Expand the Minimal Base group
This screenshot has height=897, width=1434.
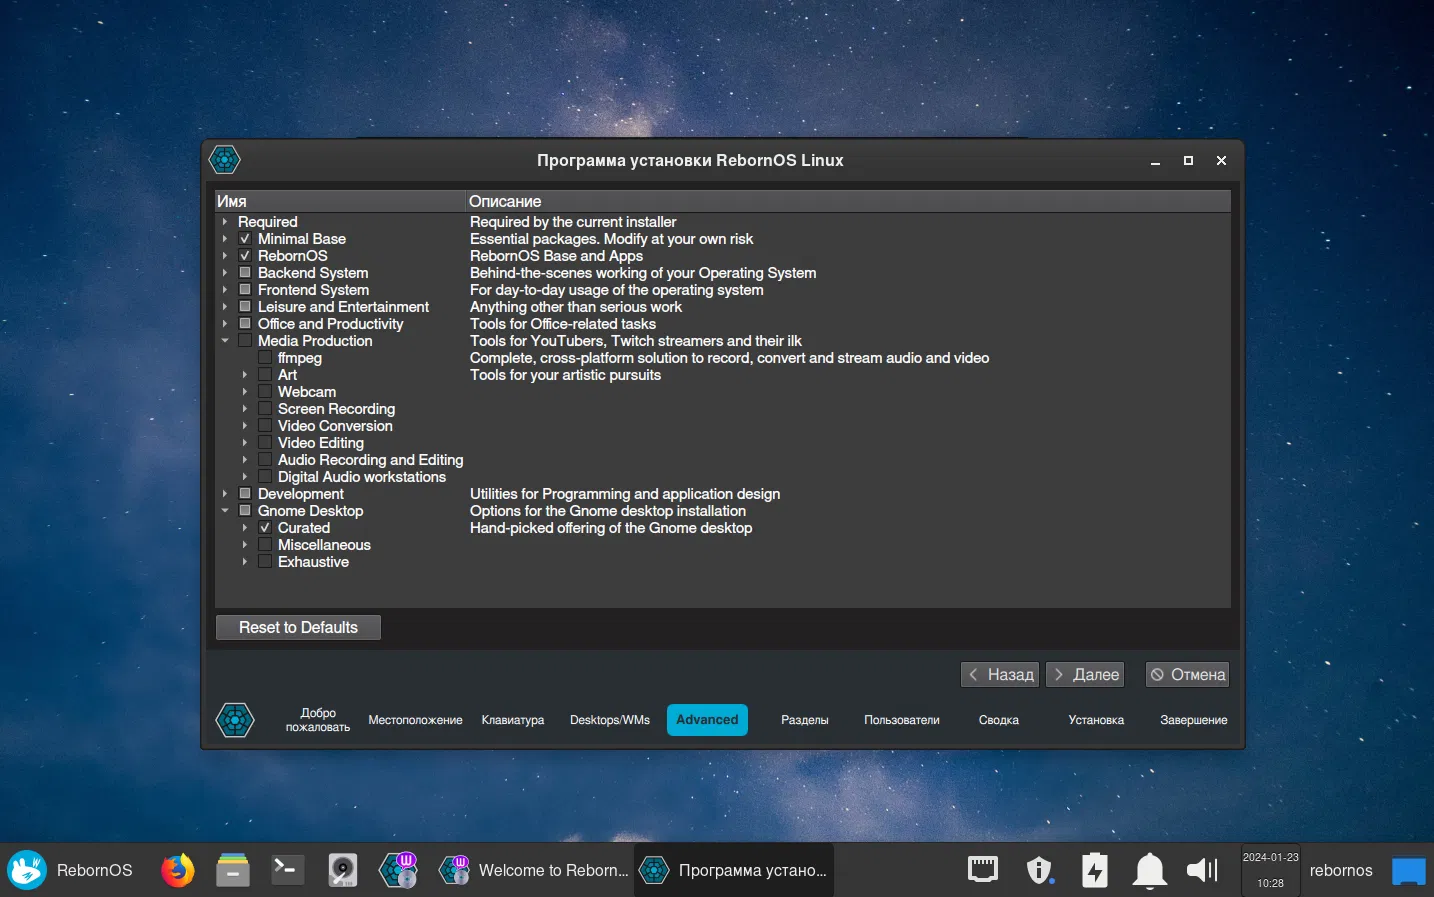point(225,239)
